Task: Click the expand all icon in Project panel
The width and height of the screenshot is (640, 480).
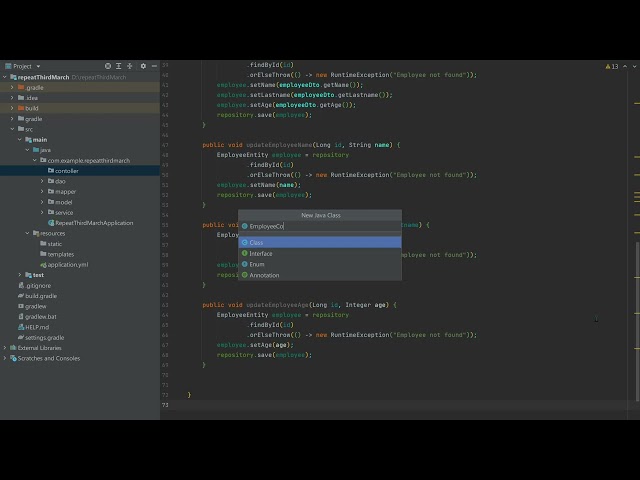Action: click(x=118, y=66)
